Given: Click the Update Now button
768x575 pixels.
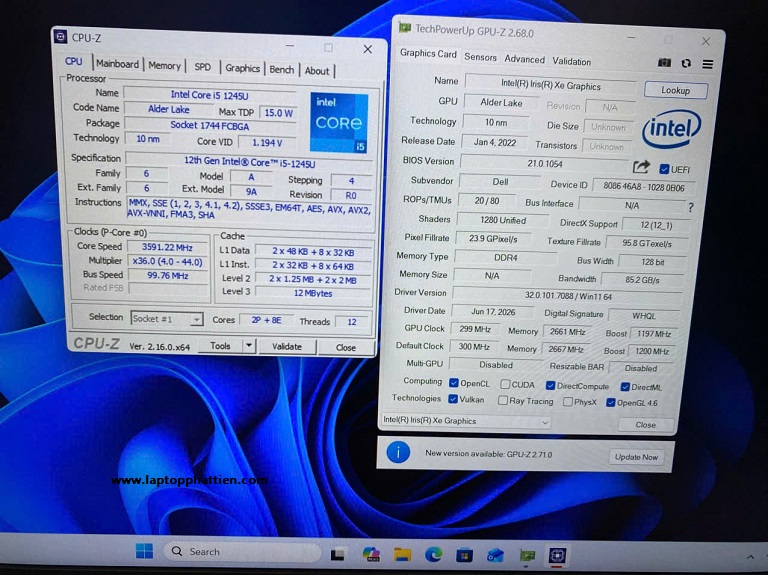Looking at the screenshot, I should coord(636,457).
